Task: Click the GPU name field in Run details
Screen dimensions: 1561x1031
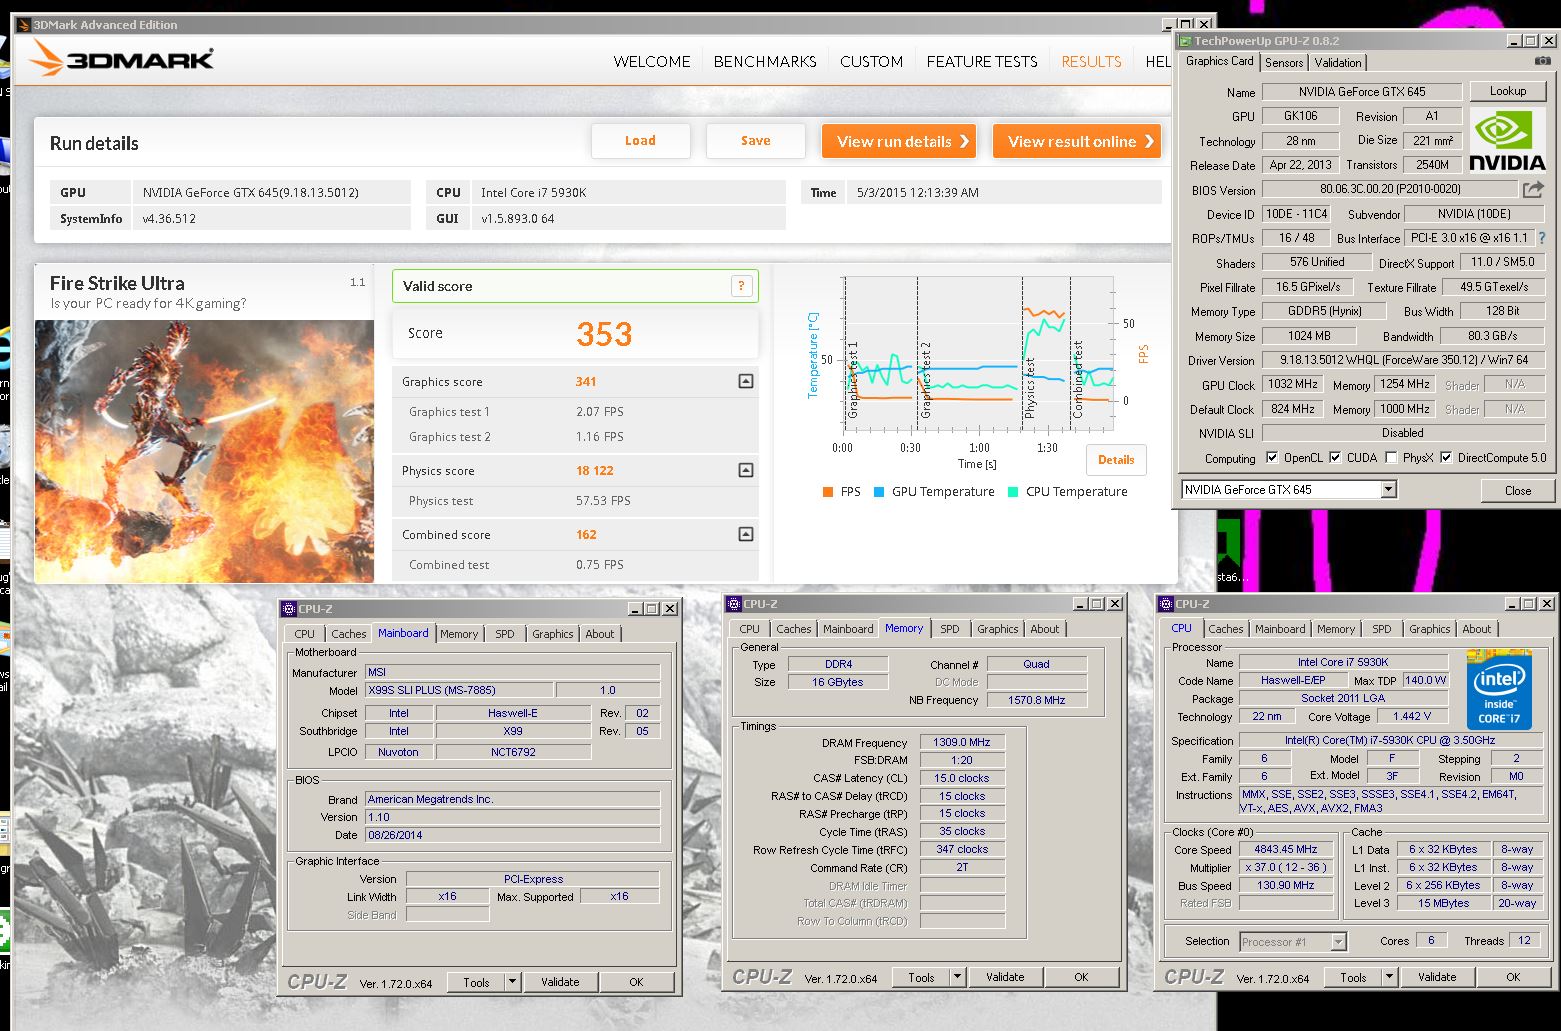Action: [x=271, y=192]
